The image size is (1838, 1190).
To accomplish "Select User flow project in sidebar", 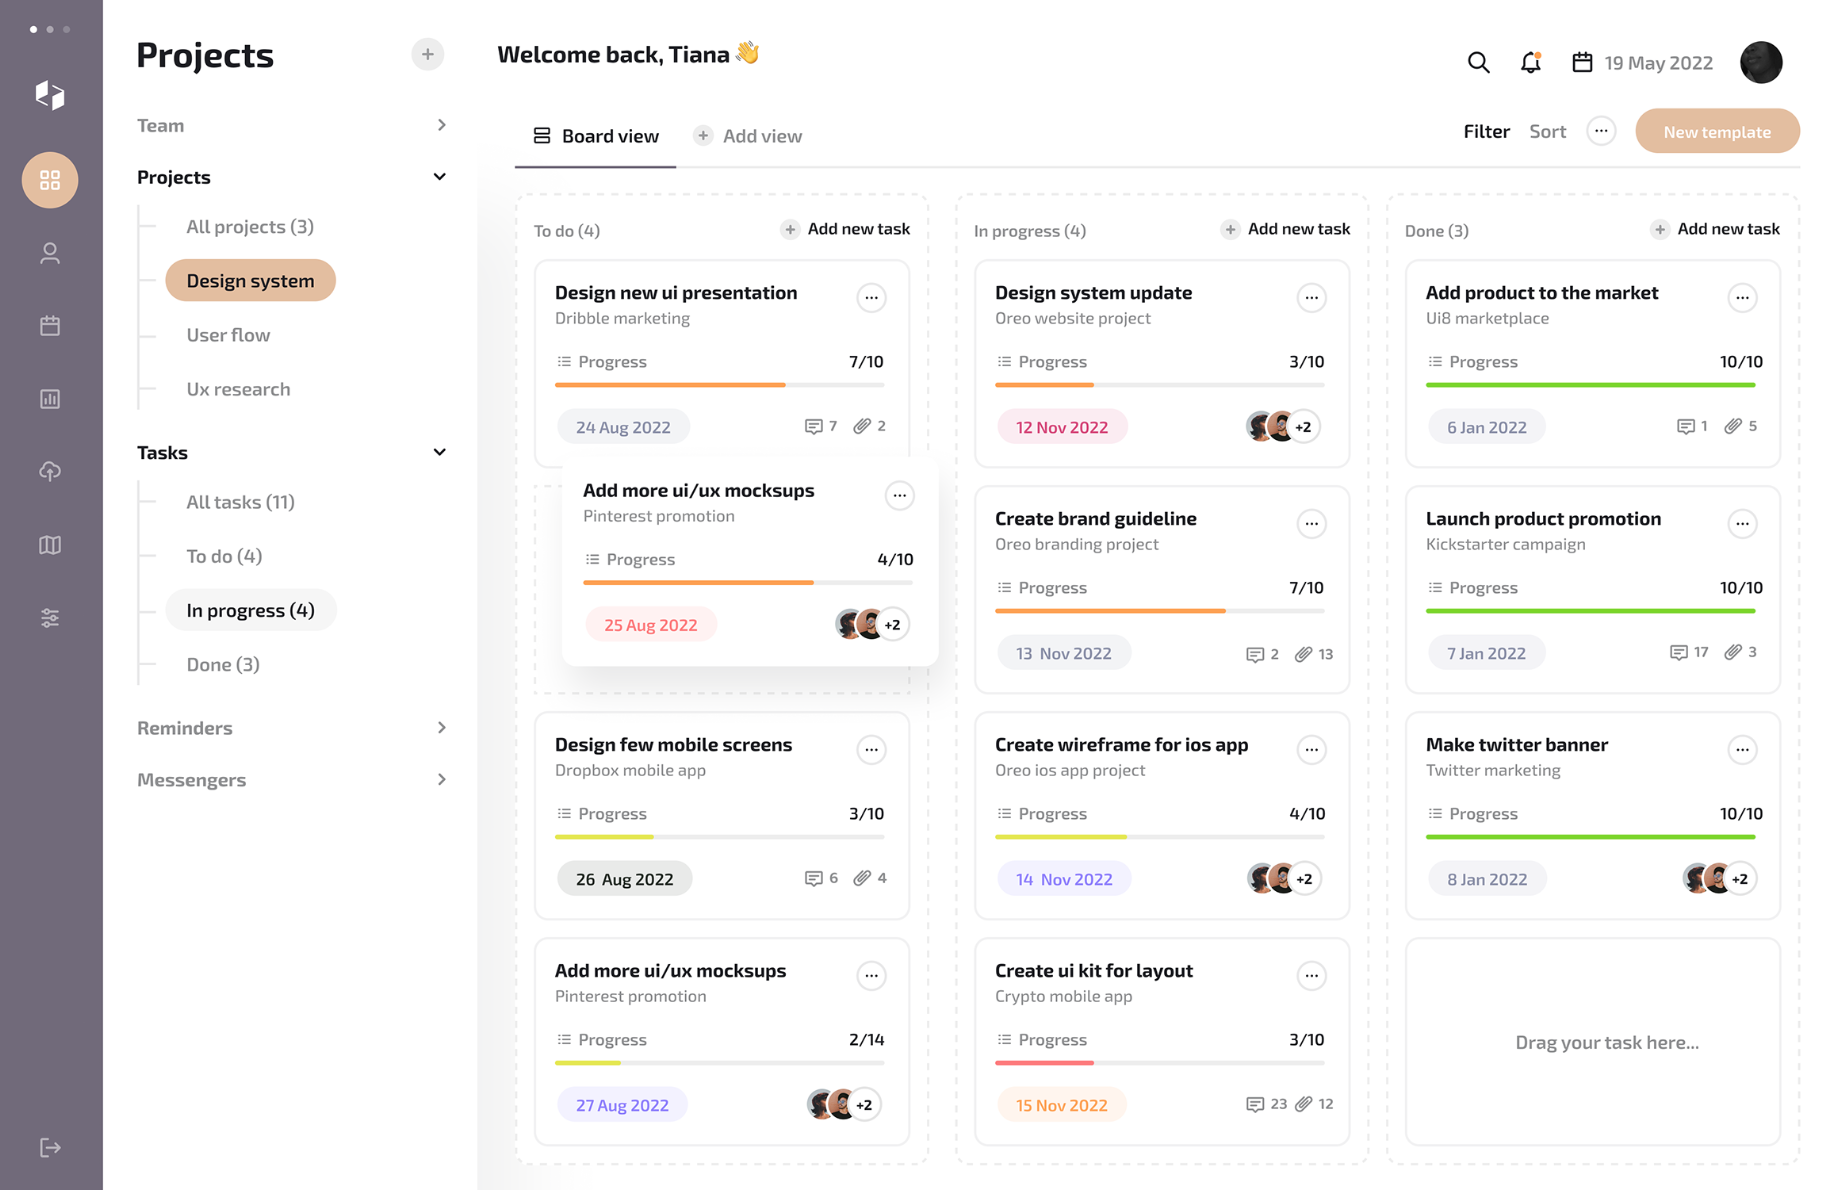I will (228, 335).
